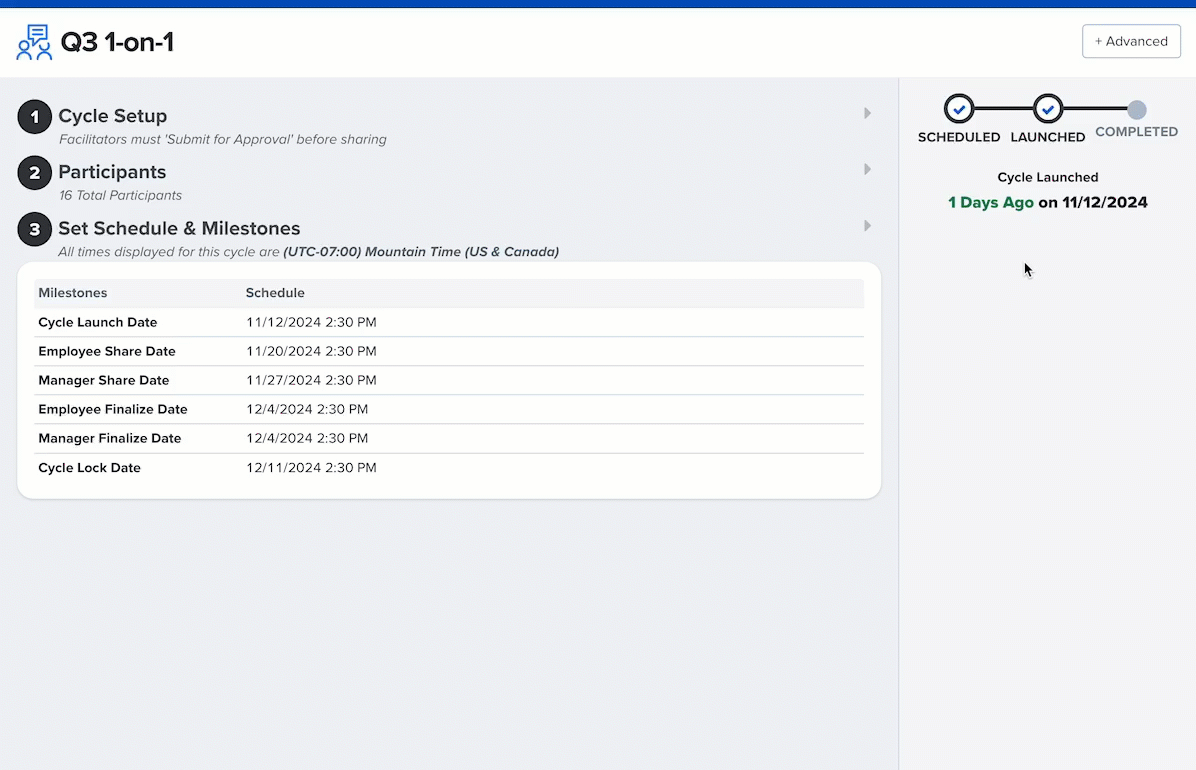Click the Cycle Launch Date row
The image size is (1196, 770).
coord(98,322)
